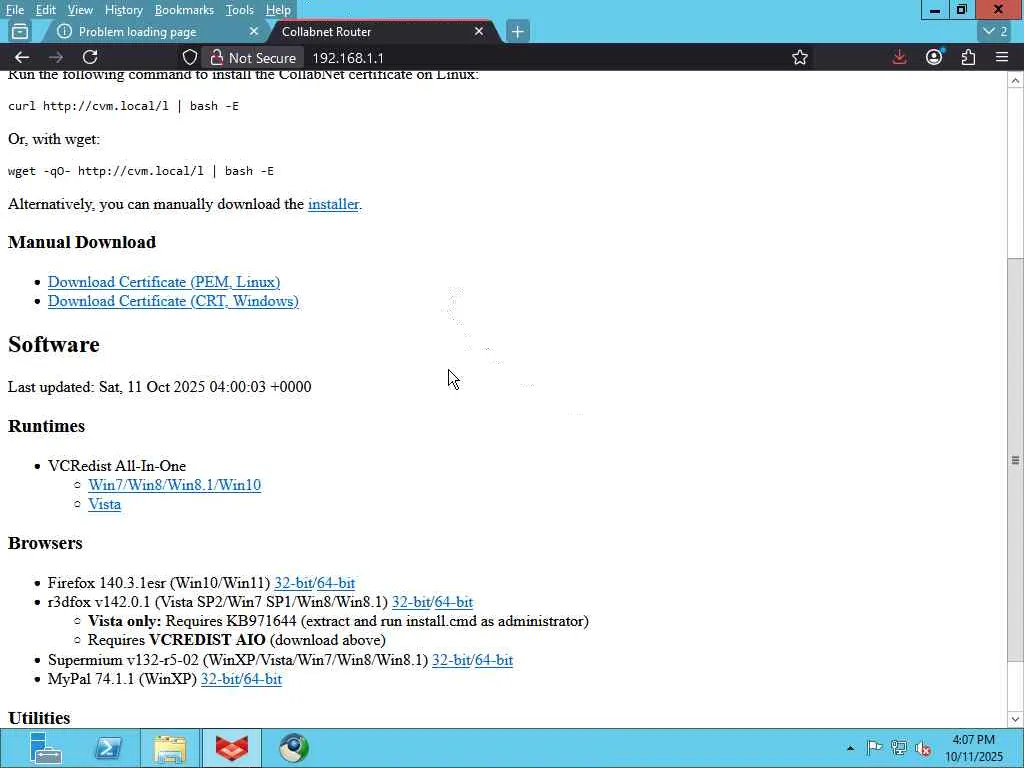Open the tracking protection shield icon
The height and width of the screenshot is (768, 1024).
click(189, 57)
